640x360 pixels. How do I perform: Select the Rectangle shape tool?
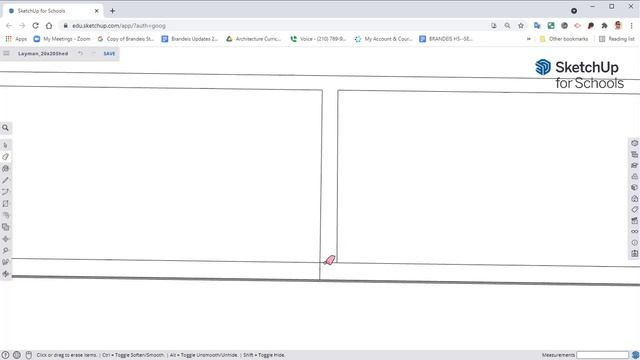(5, 204)
